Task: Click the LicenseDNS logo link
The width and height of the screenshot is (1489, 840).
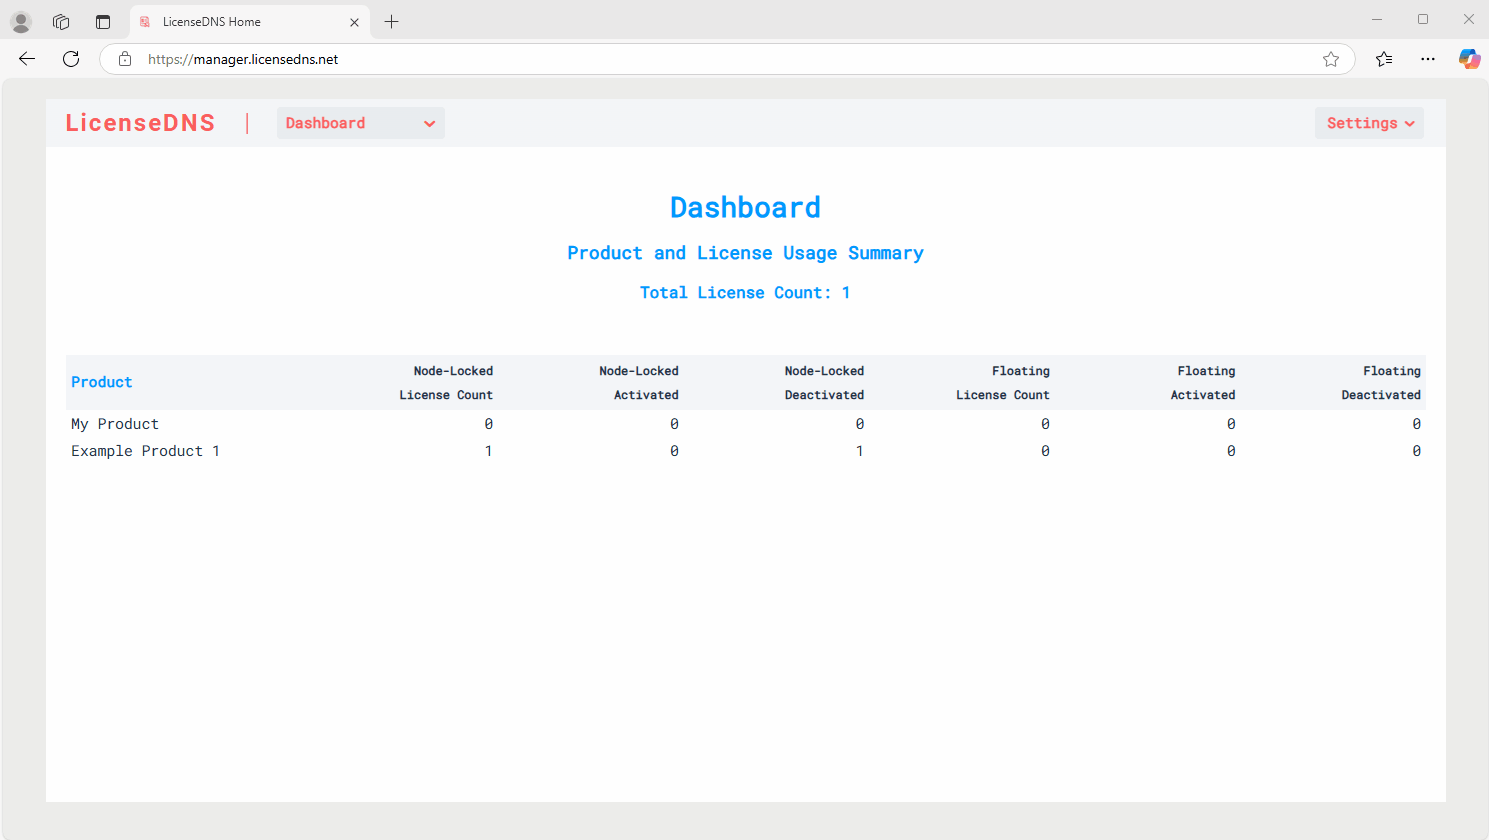Action: click(140, 123)
